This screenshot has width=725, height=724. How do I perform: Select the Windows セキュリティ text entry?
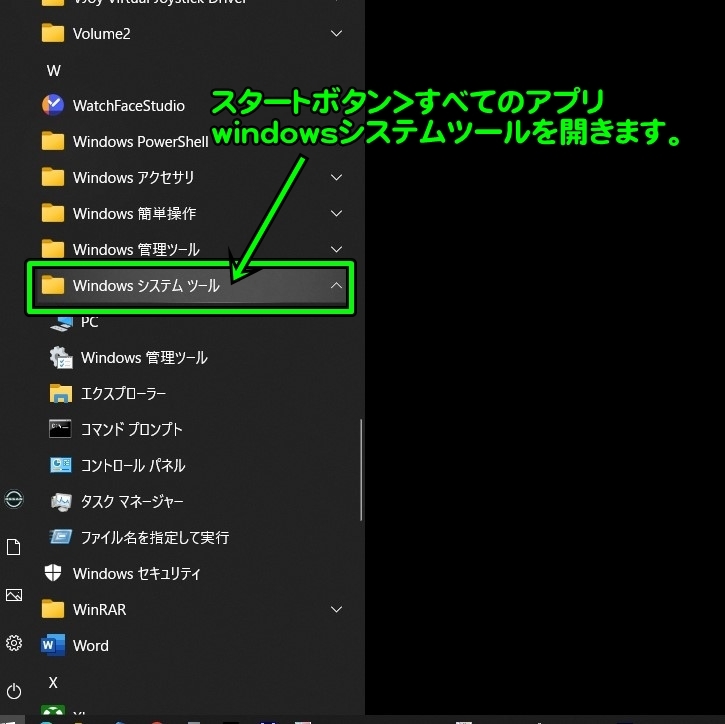pos(137,574)
